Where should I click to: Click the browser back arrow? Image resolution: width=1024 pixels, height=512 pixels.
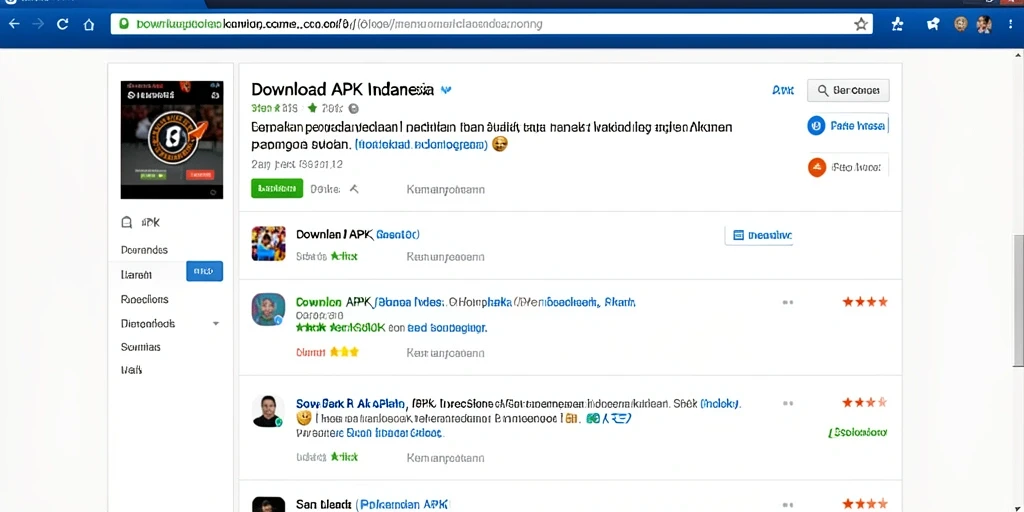tap(14, 24)
